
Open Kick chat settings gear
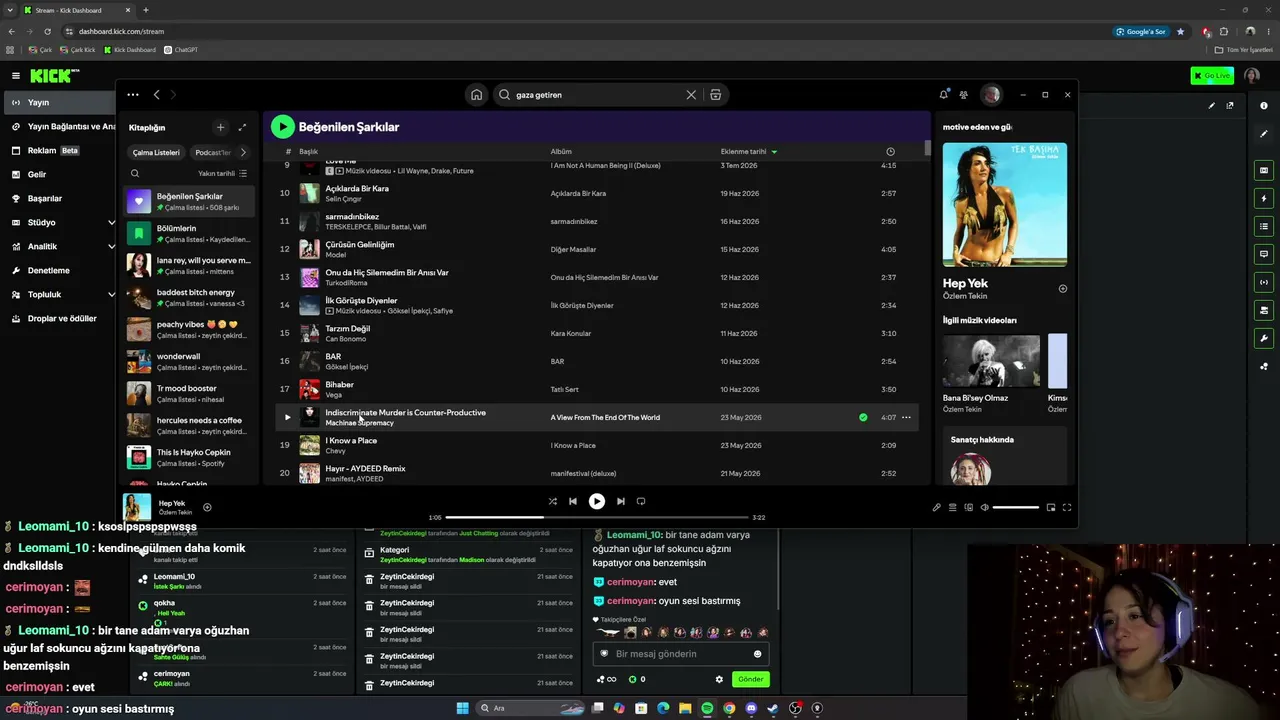pos(719,679)
